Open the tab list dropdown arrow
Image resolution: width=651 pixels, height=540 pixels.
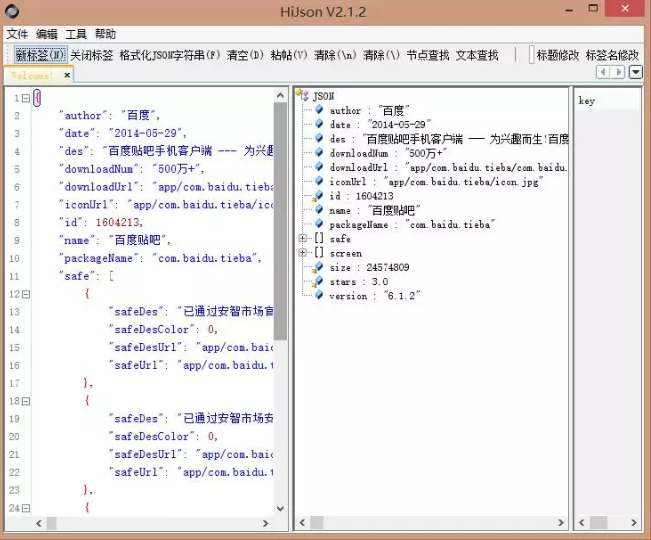(x=636, y=72)
